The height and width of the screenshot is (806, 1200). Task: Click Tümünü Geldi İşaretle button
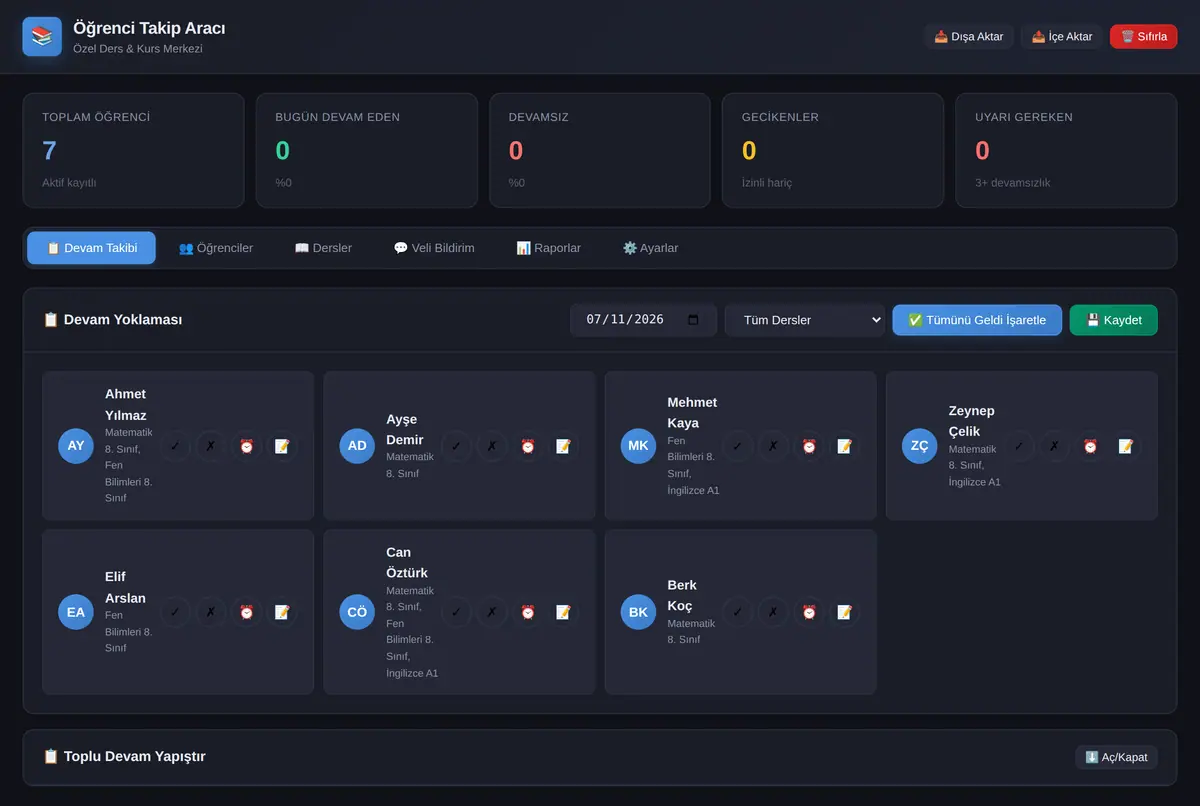pyautogui.click(x=977, y=320)
